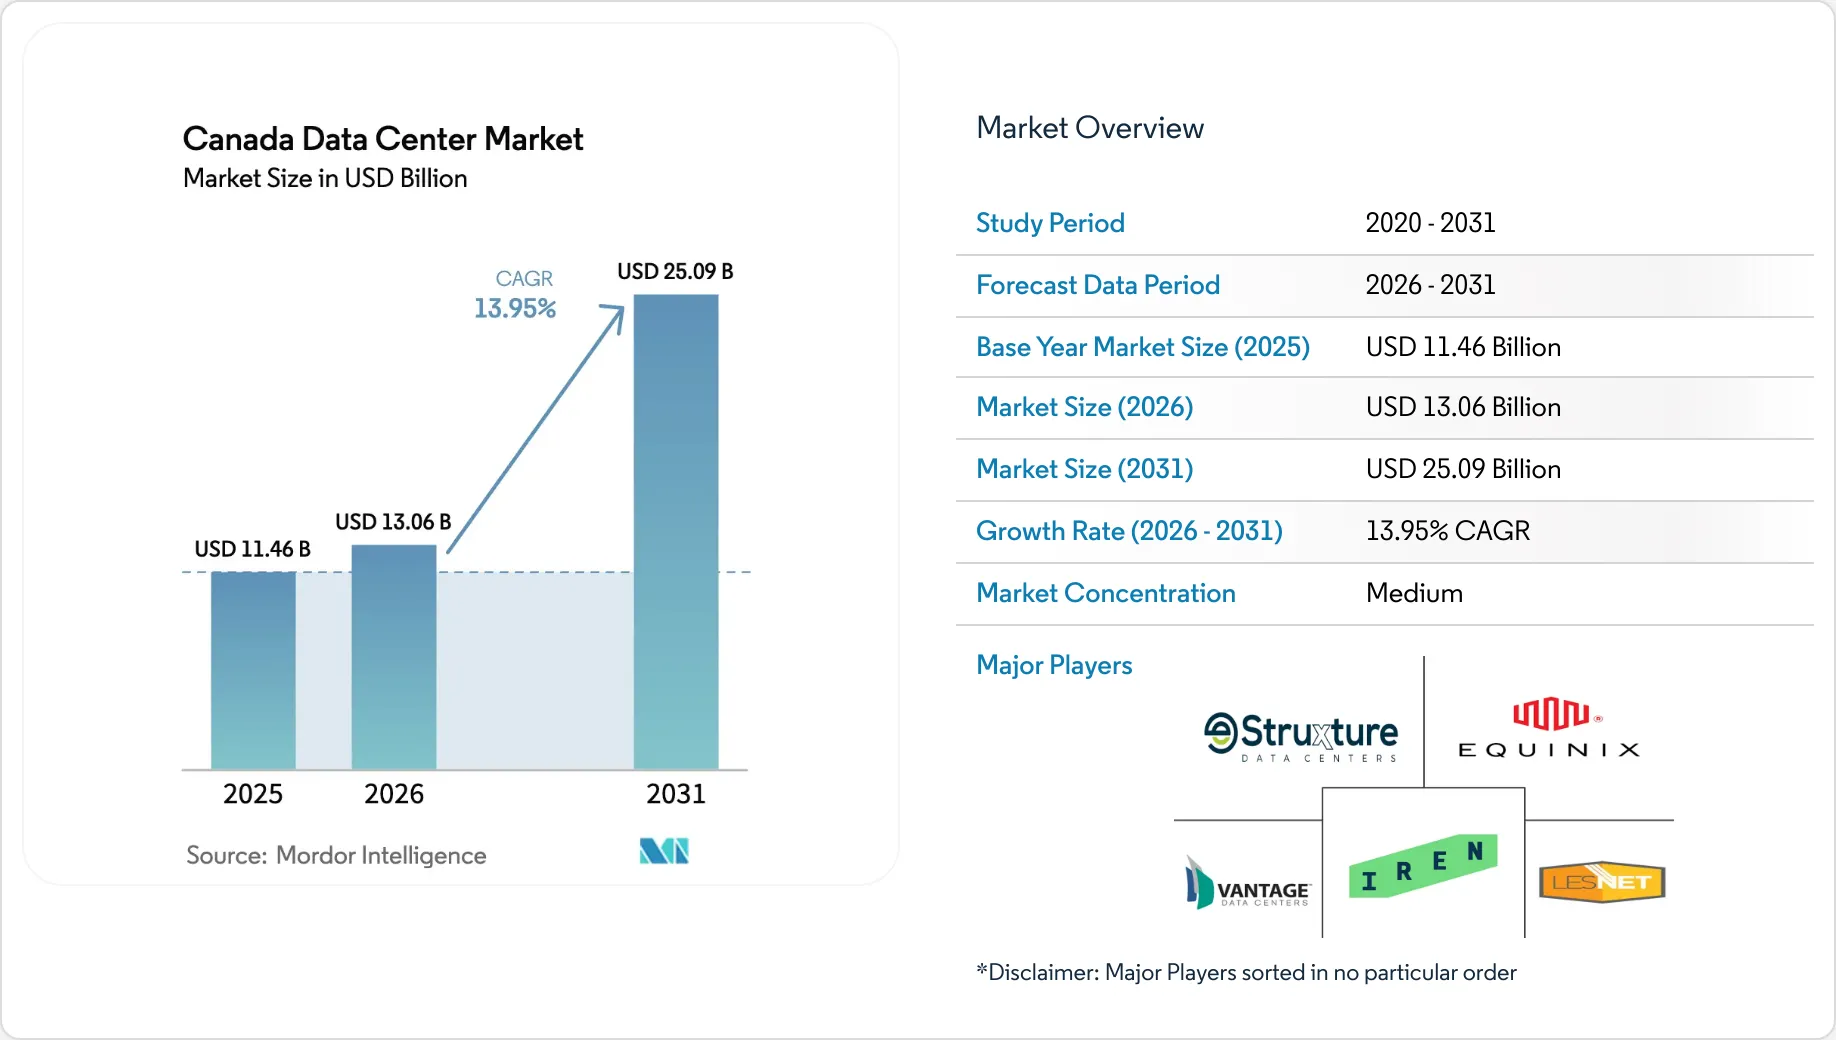Click the 'USD 25.09 Billion' value
This screenshot has width=1836, height=1040.
pos(1463,469)
